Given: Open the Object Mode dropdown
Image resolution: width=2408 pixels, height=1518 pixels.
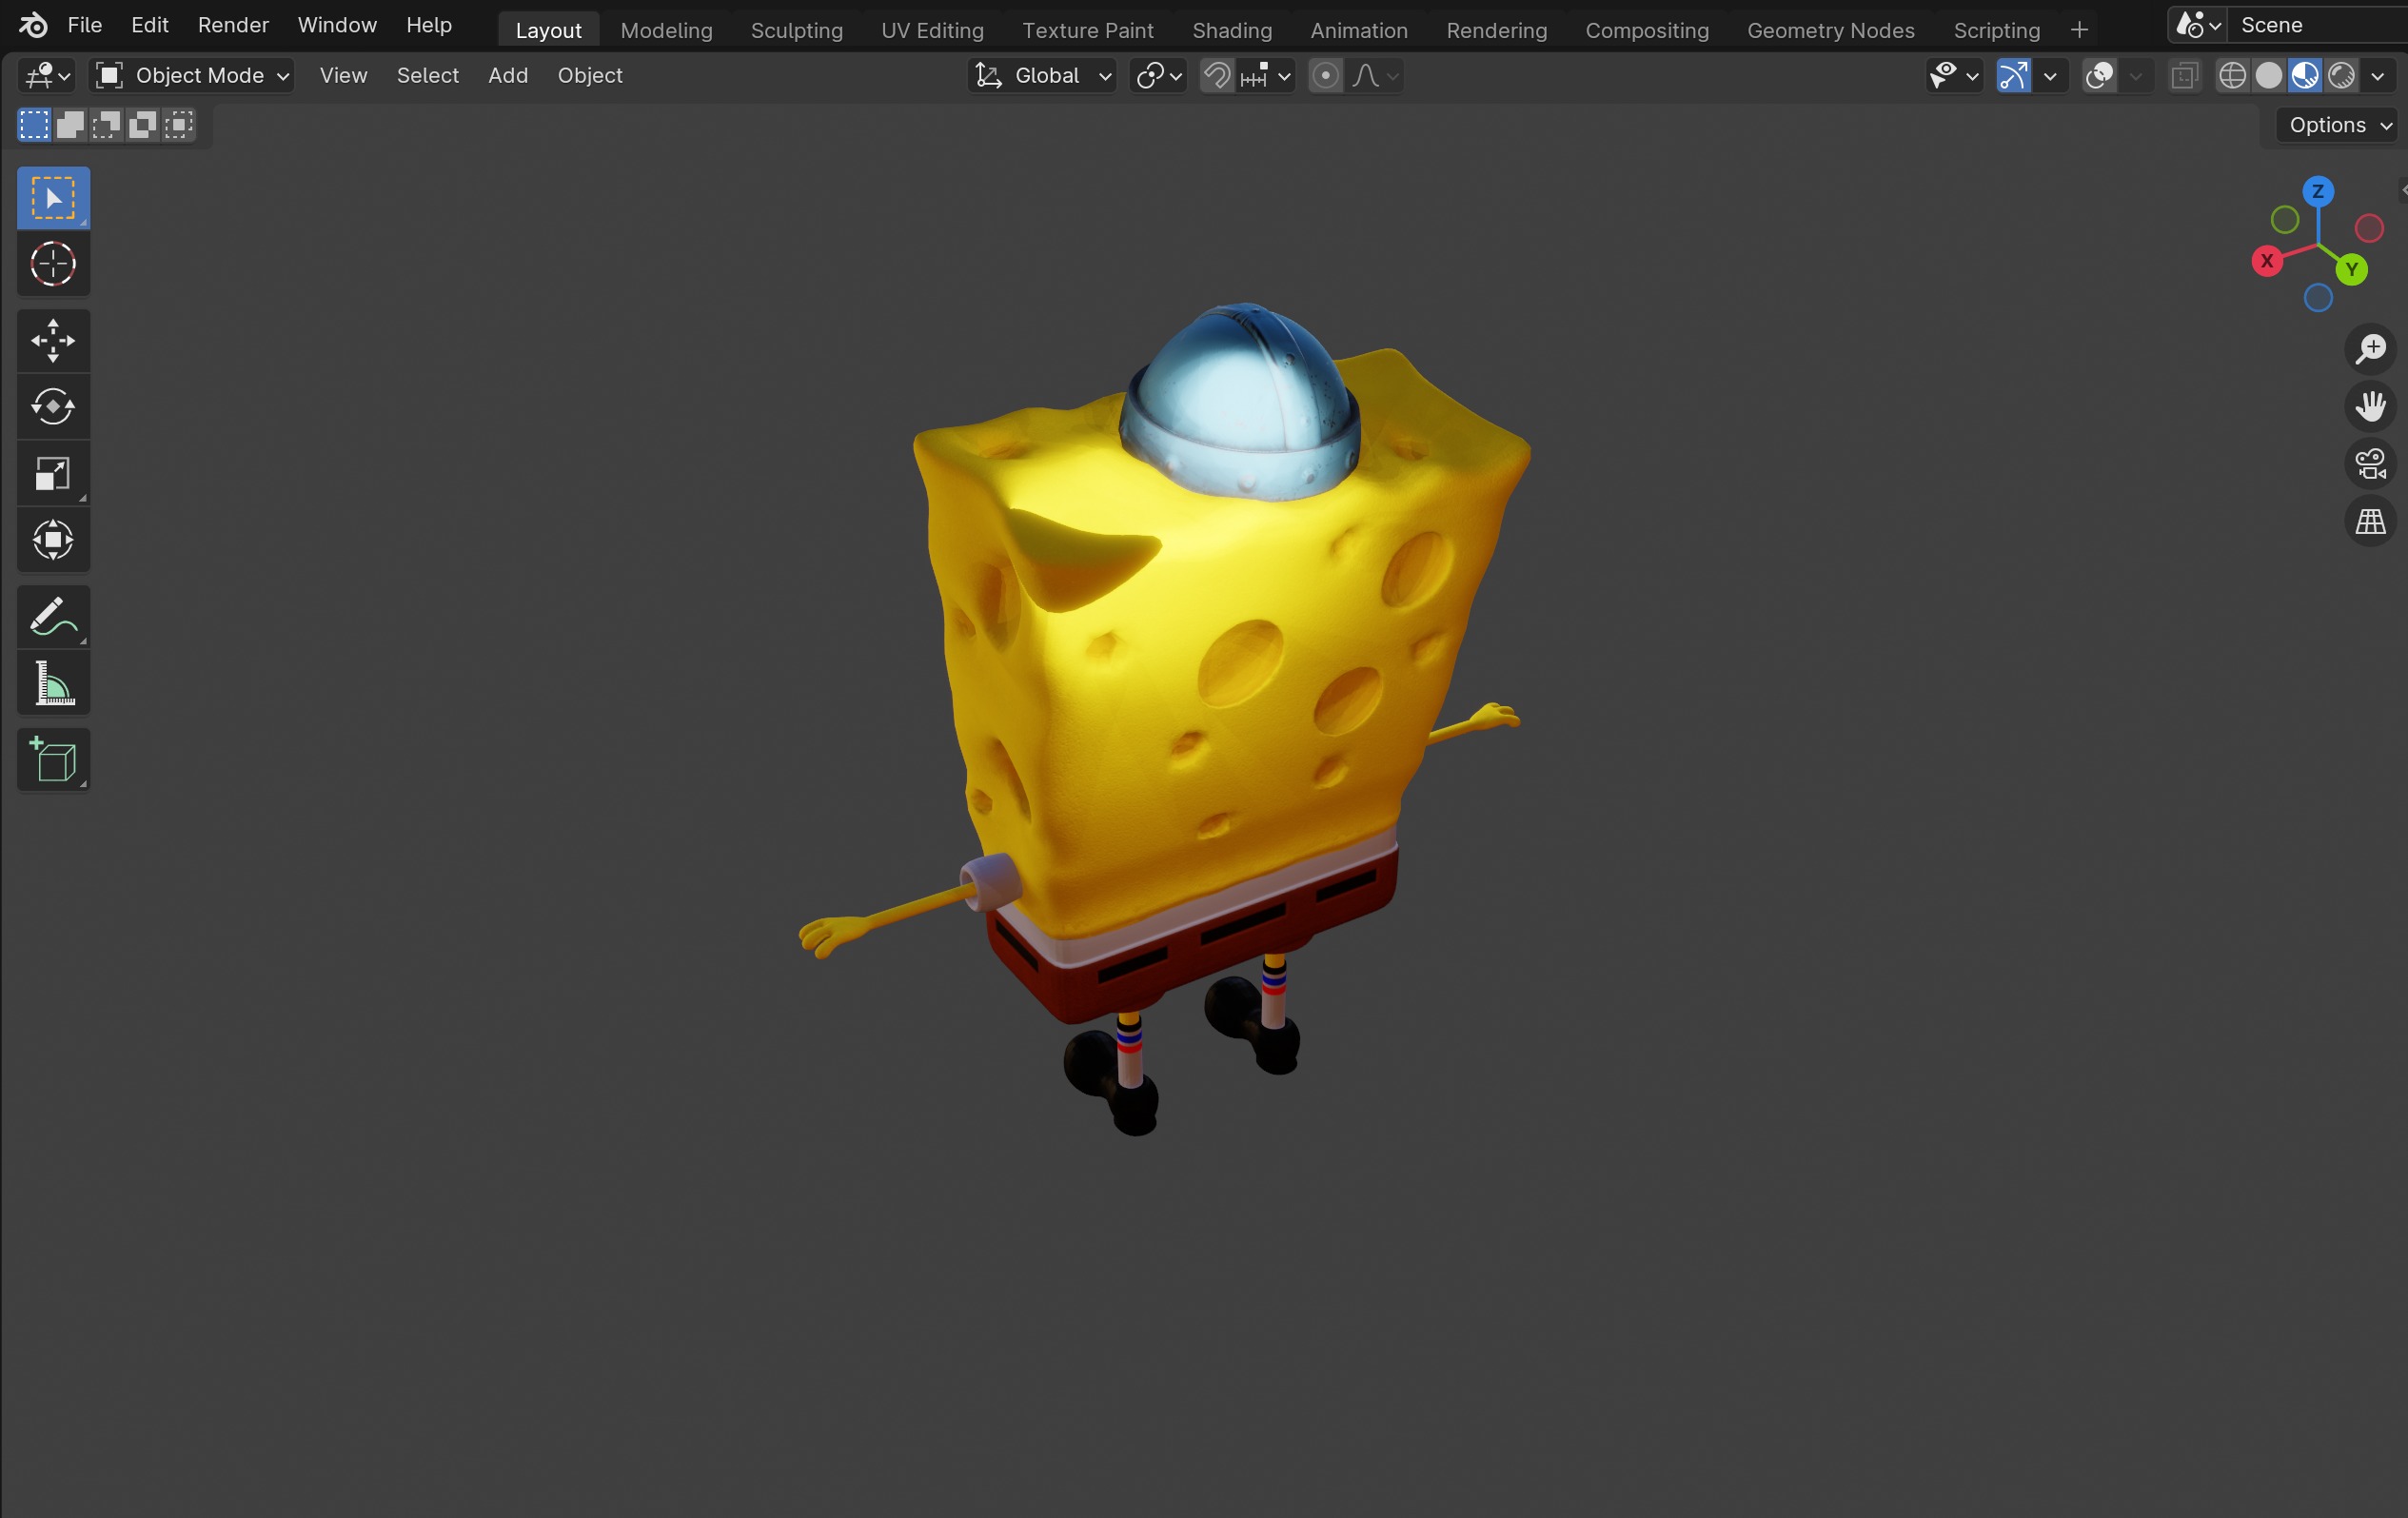Looking at the screenshot, I should click(192, 76).
